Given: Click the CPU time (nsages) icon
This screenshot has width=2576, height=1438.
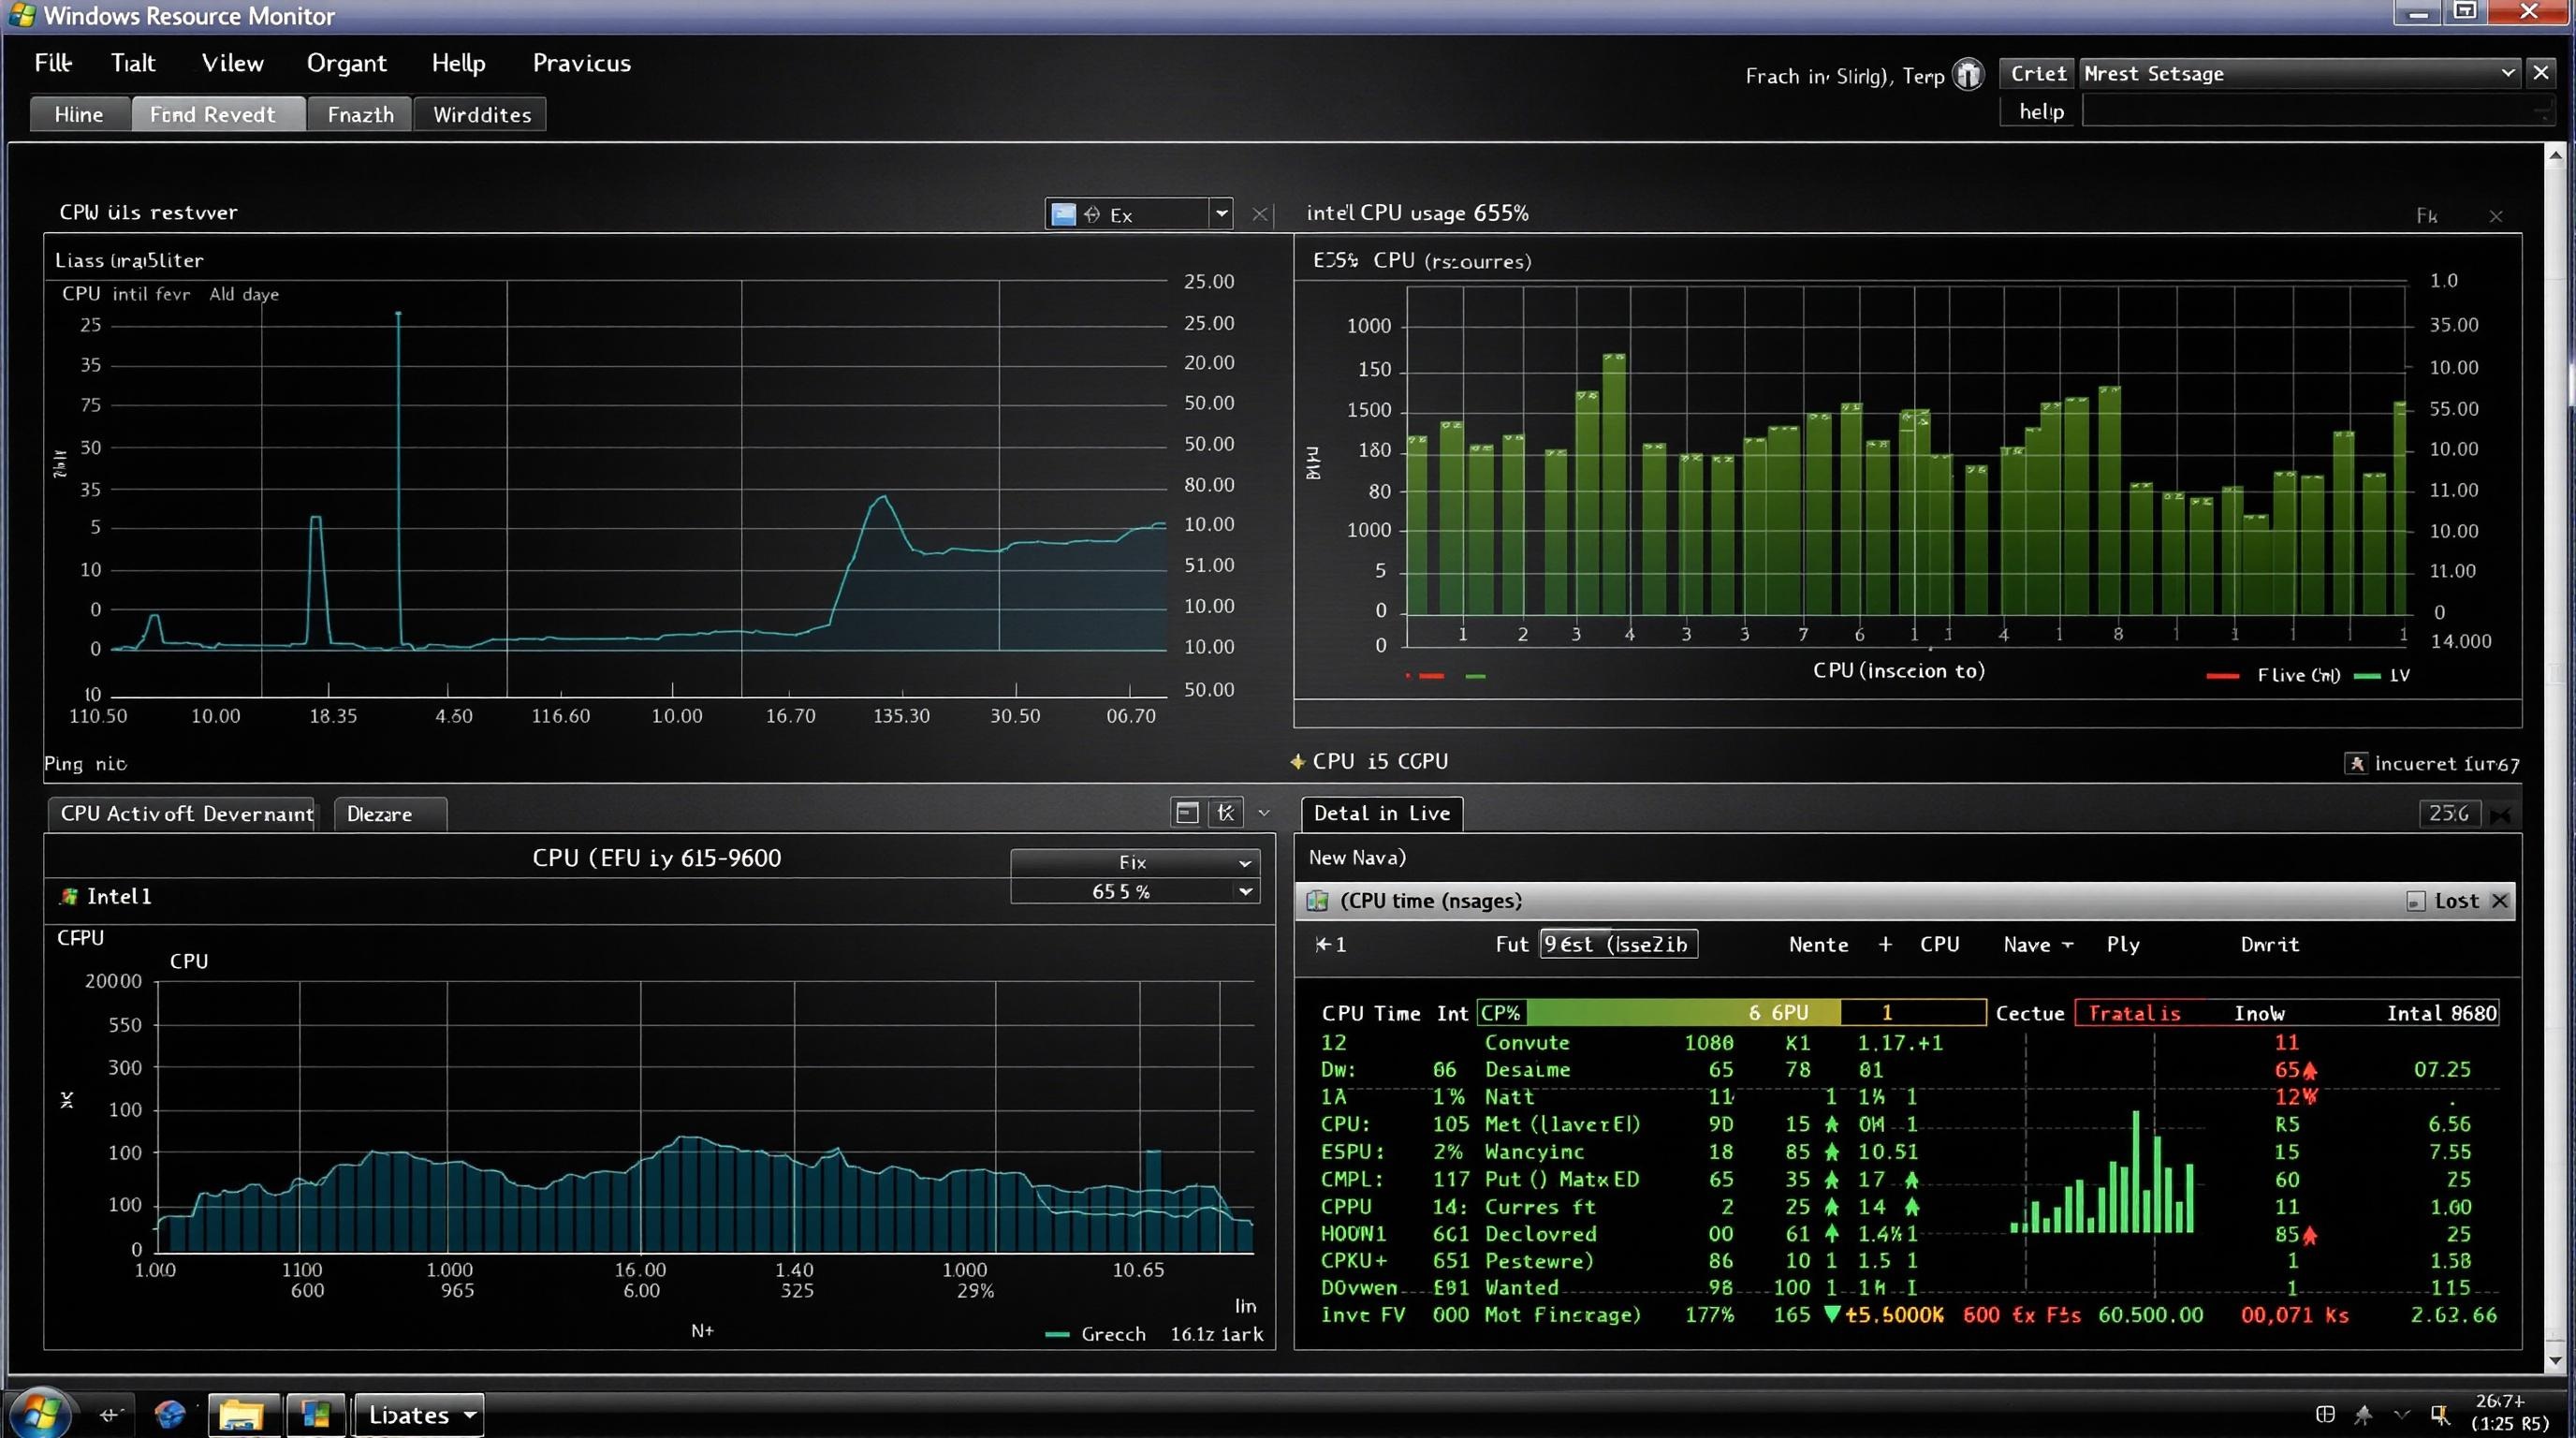Looking at the screenshot, I should pos(1317,901).
